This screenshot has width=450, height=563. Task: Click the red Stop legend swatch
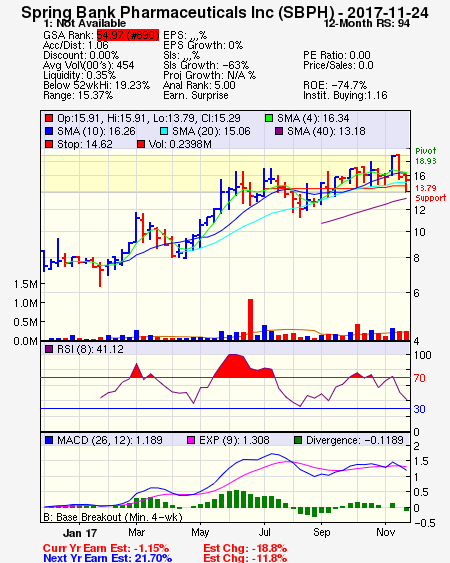(49, 144)
